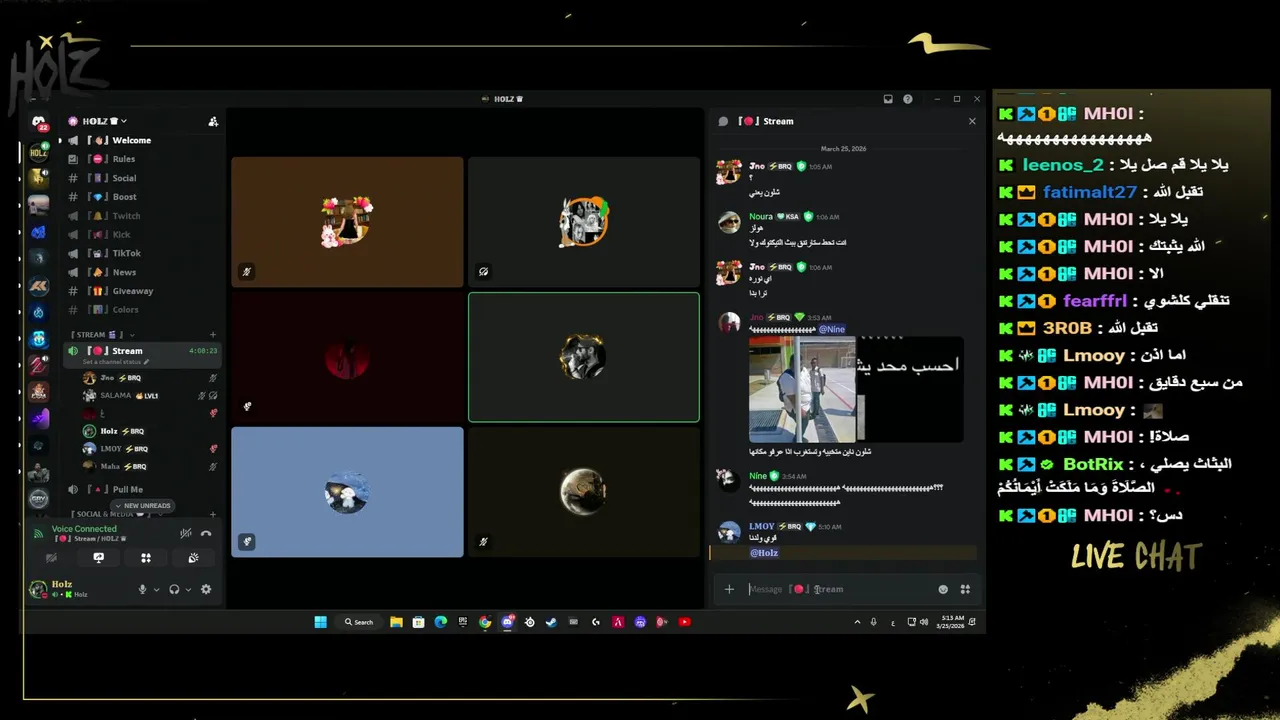Open the attachment plus button in message box
Image resolution: width=1280 pixels, height=720 pixels.
729,589
